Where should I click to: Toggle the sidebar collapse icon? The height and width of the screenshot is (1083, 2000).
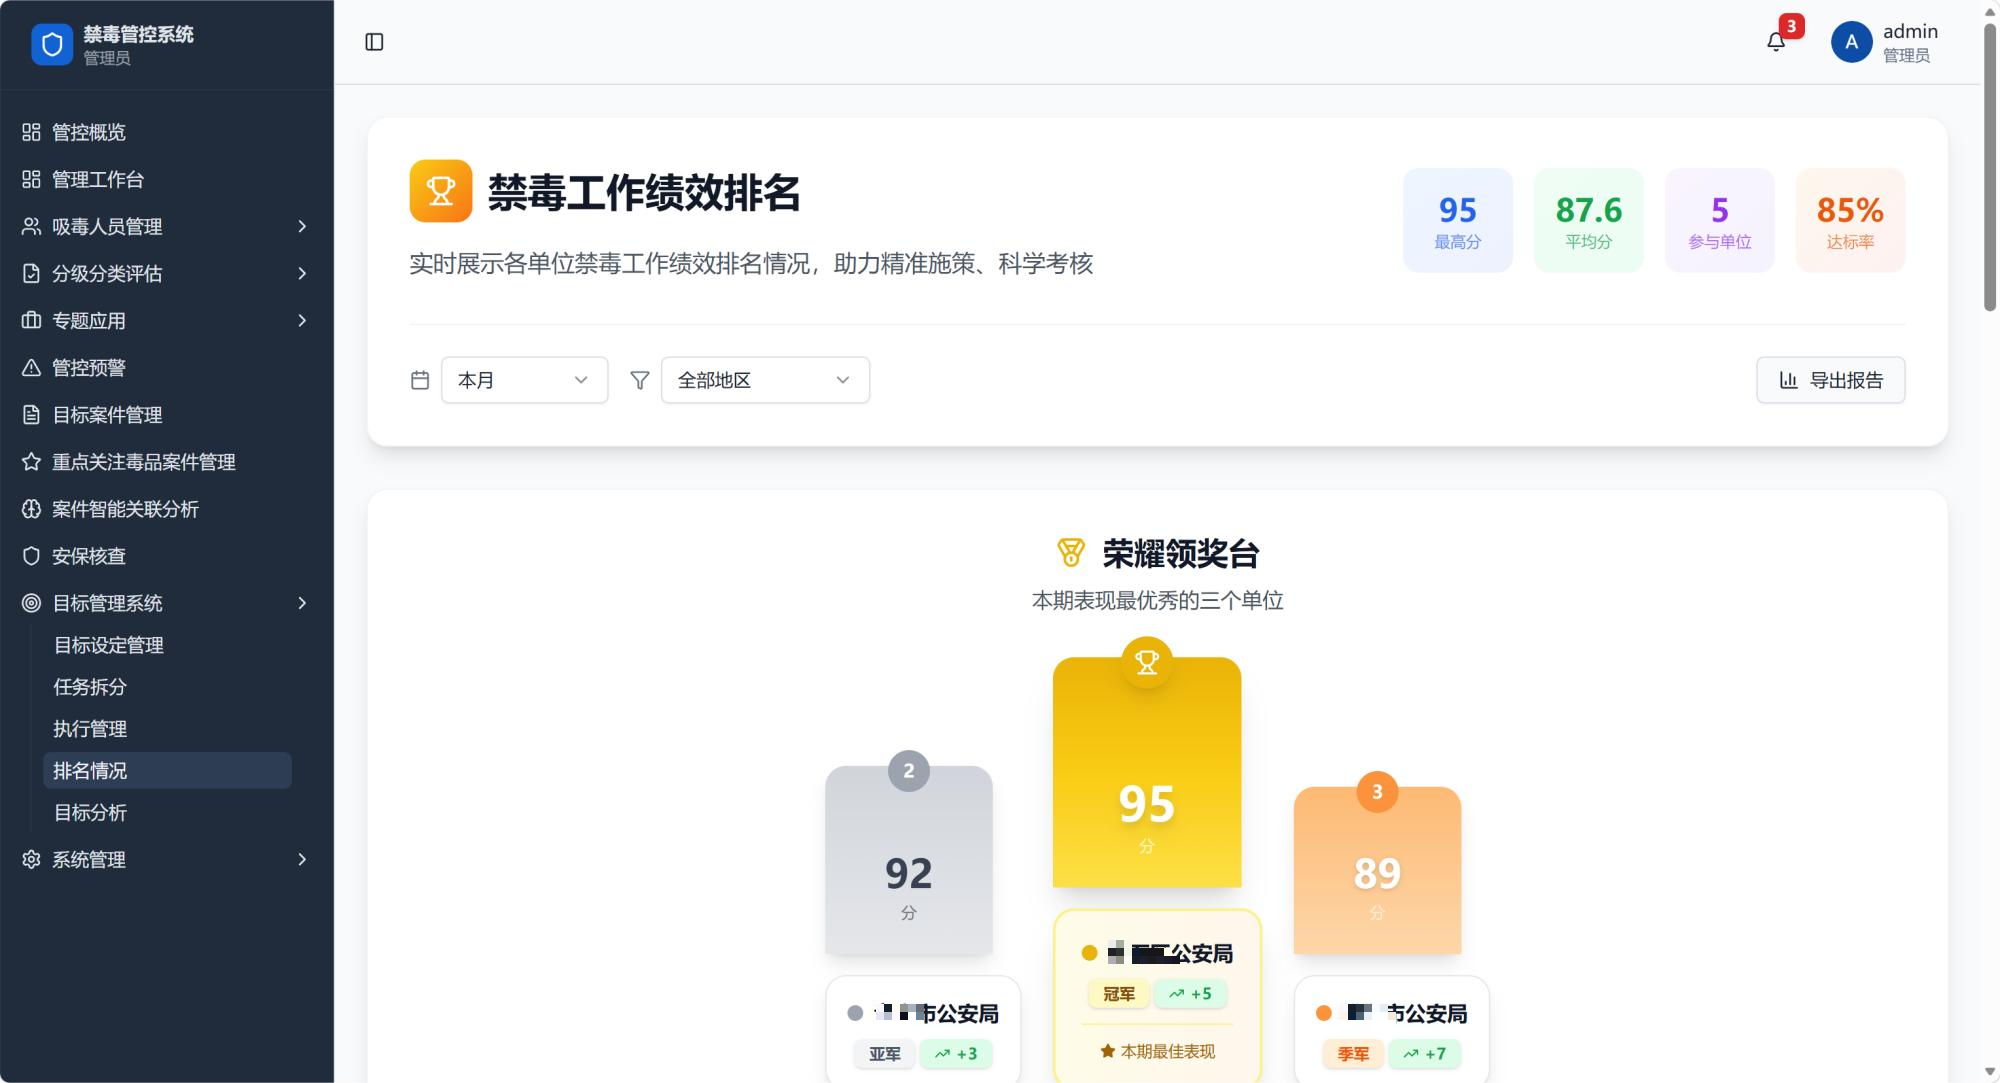(374, 42)
